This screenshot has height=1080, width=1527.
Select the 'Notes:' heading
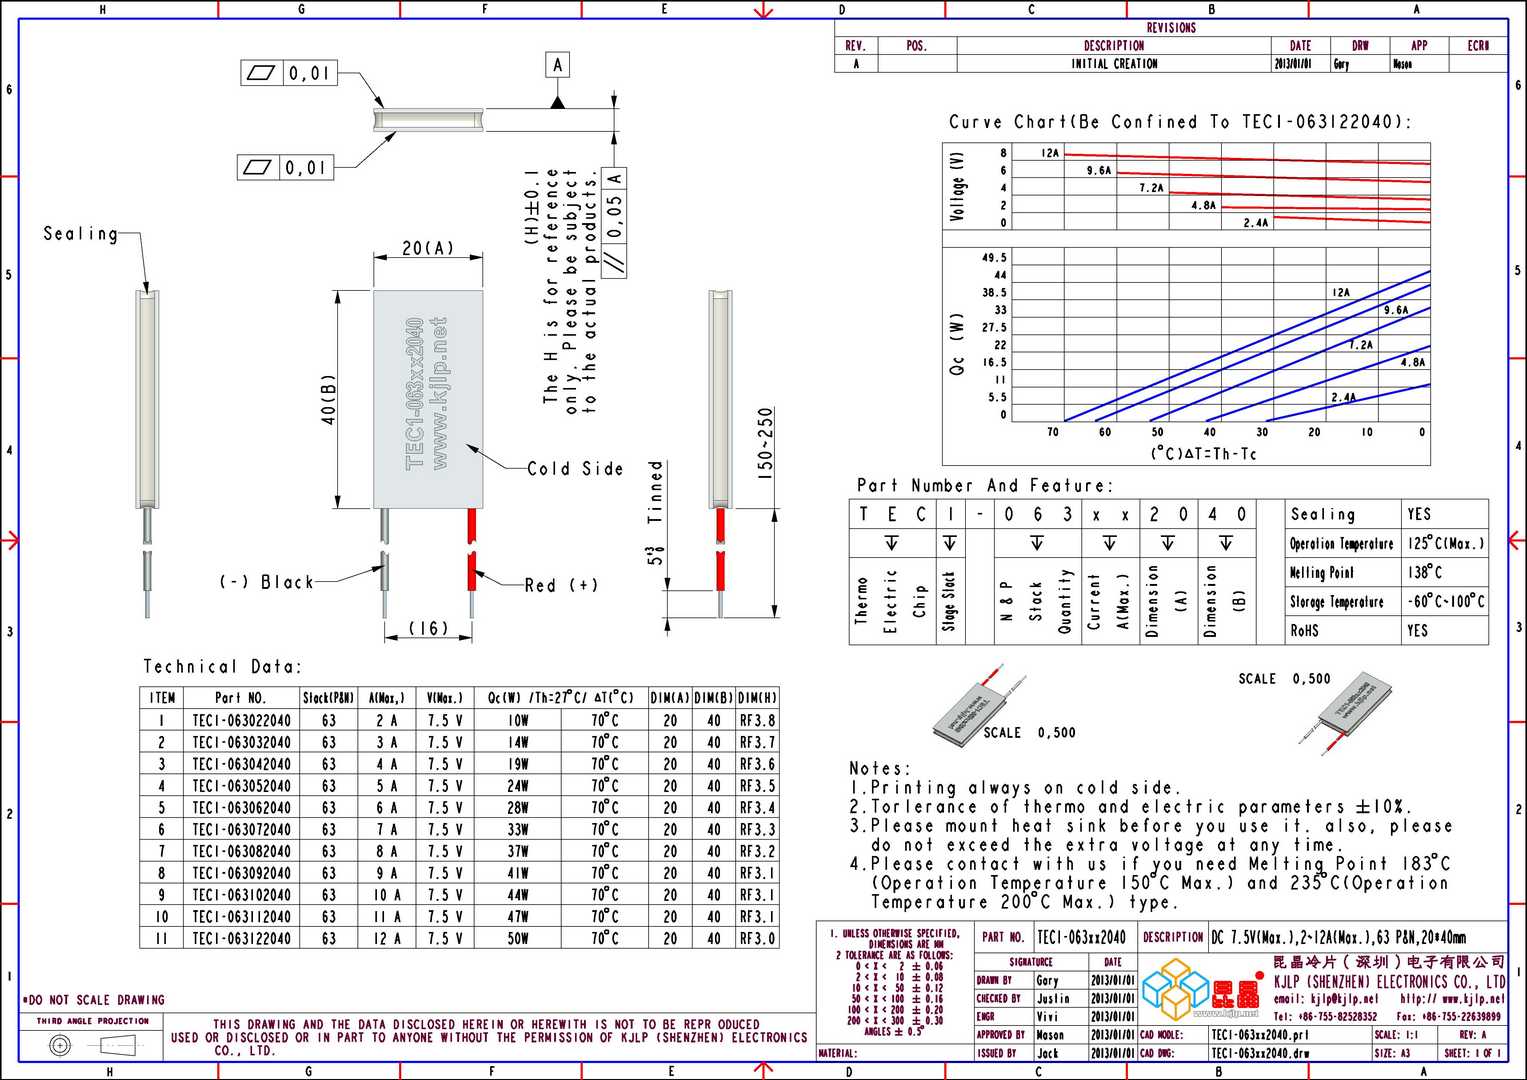point(880,768)
